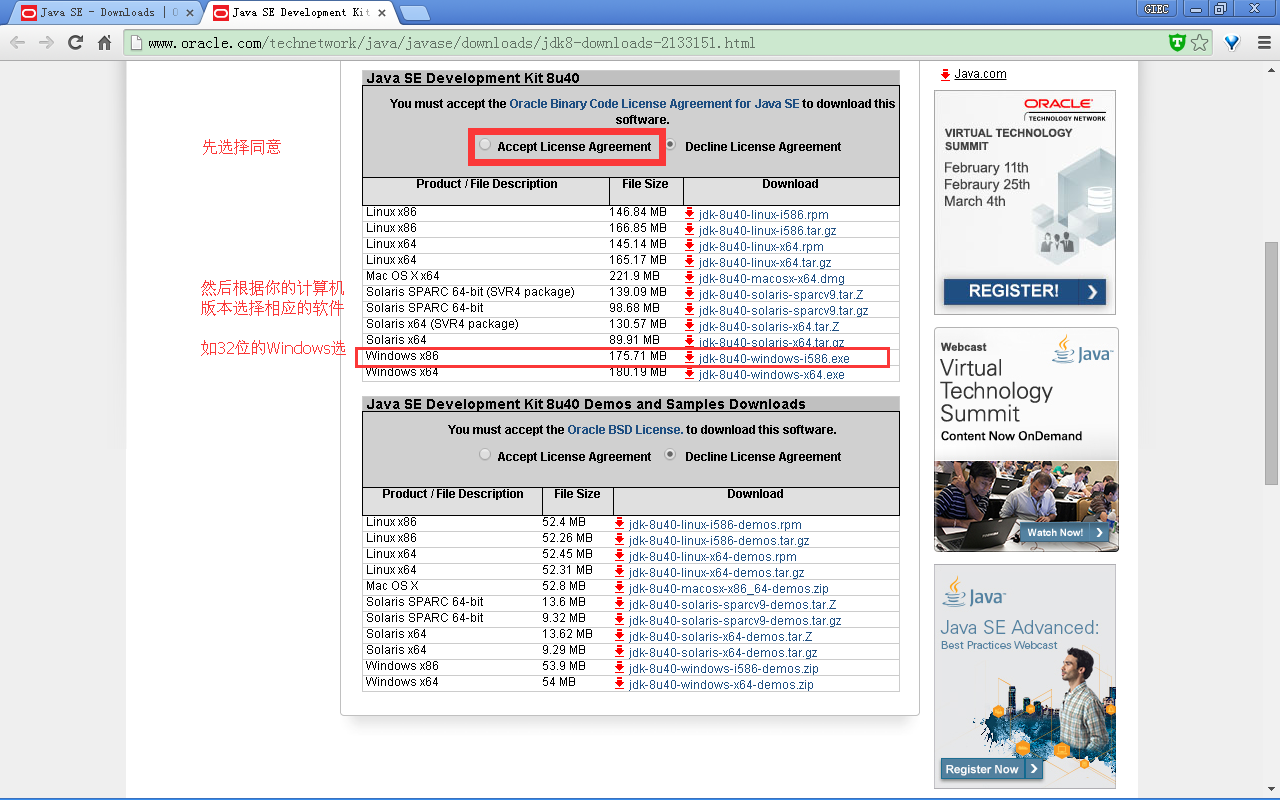Open the Java.com link
Viewport: 1280px width, 800px height.
(x=980, y=74)
